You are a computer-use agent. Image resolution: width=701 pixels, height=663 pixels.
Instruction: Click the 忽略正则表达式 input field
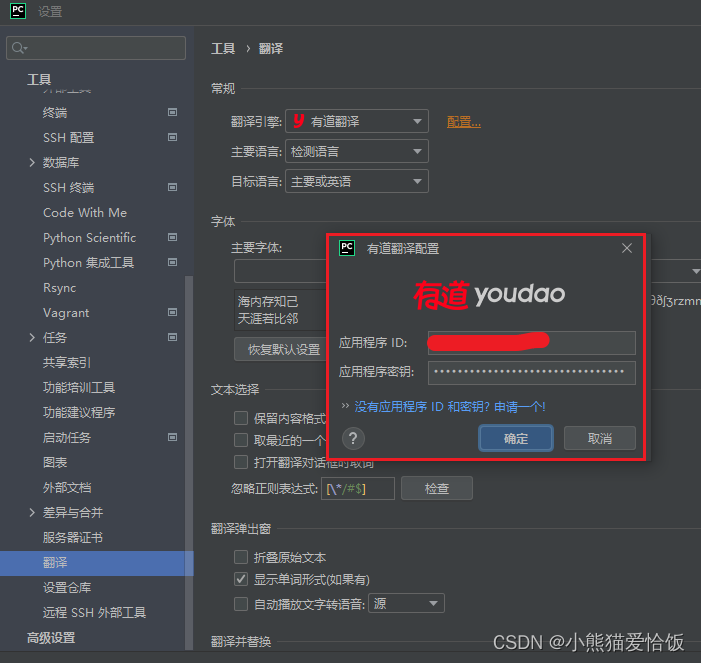[x=358, y=488]
